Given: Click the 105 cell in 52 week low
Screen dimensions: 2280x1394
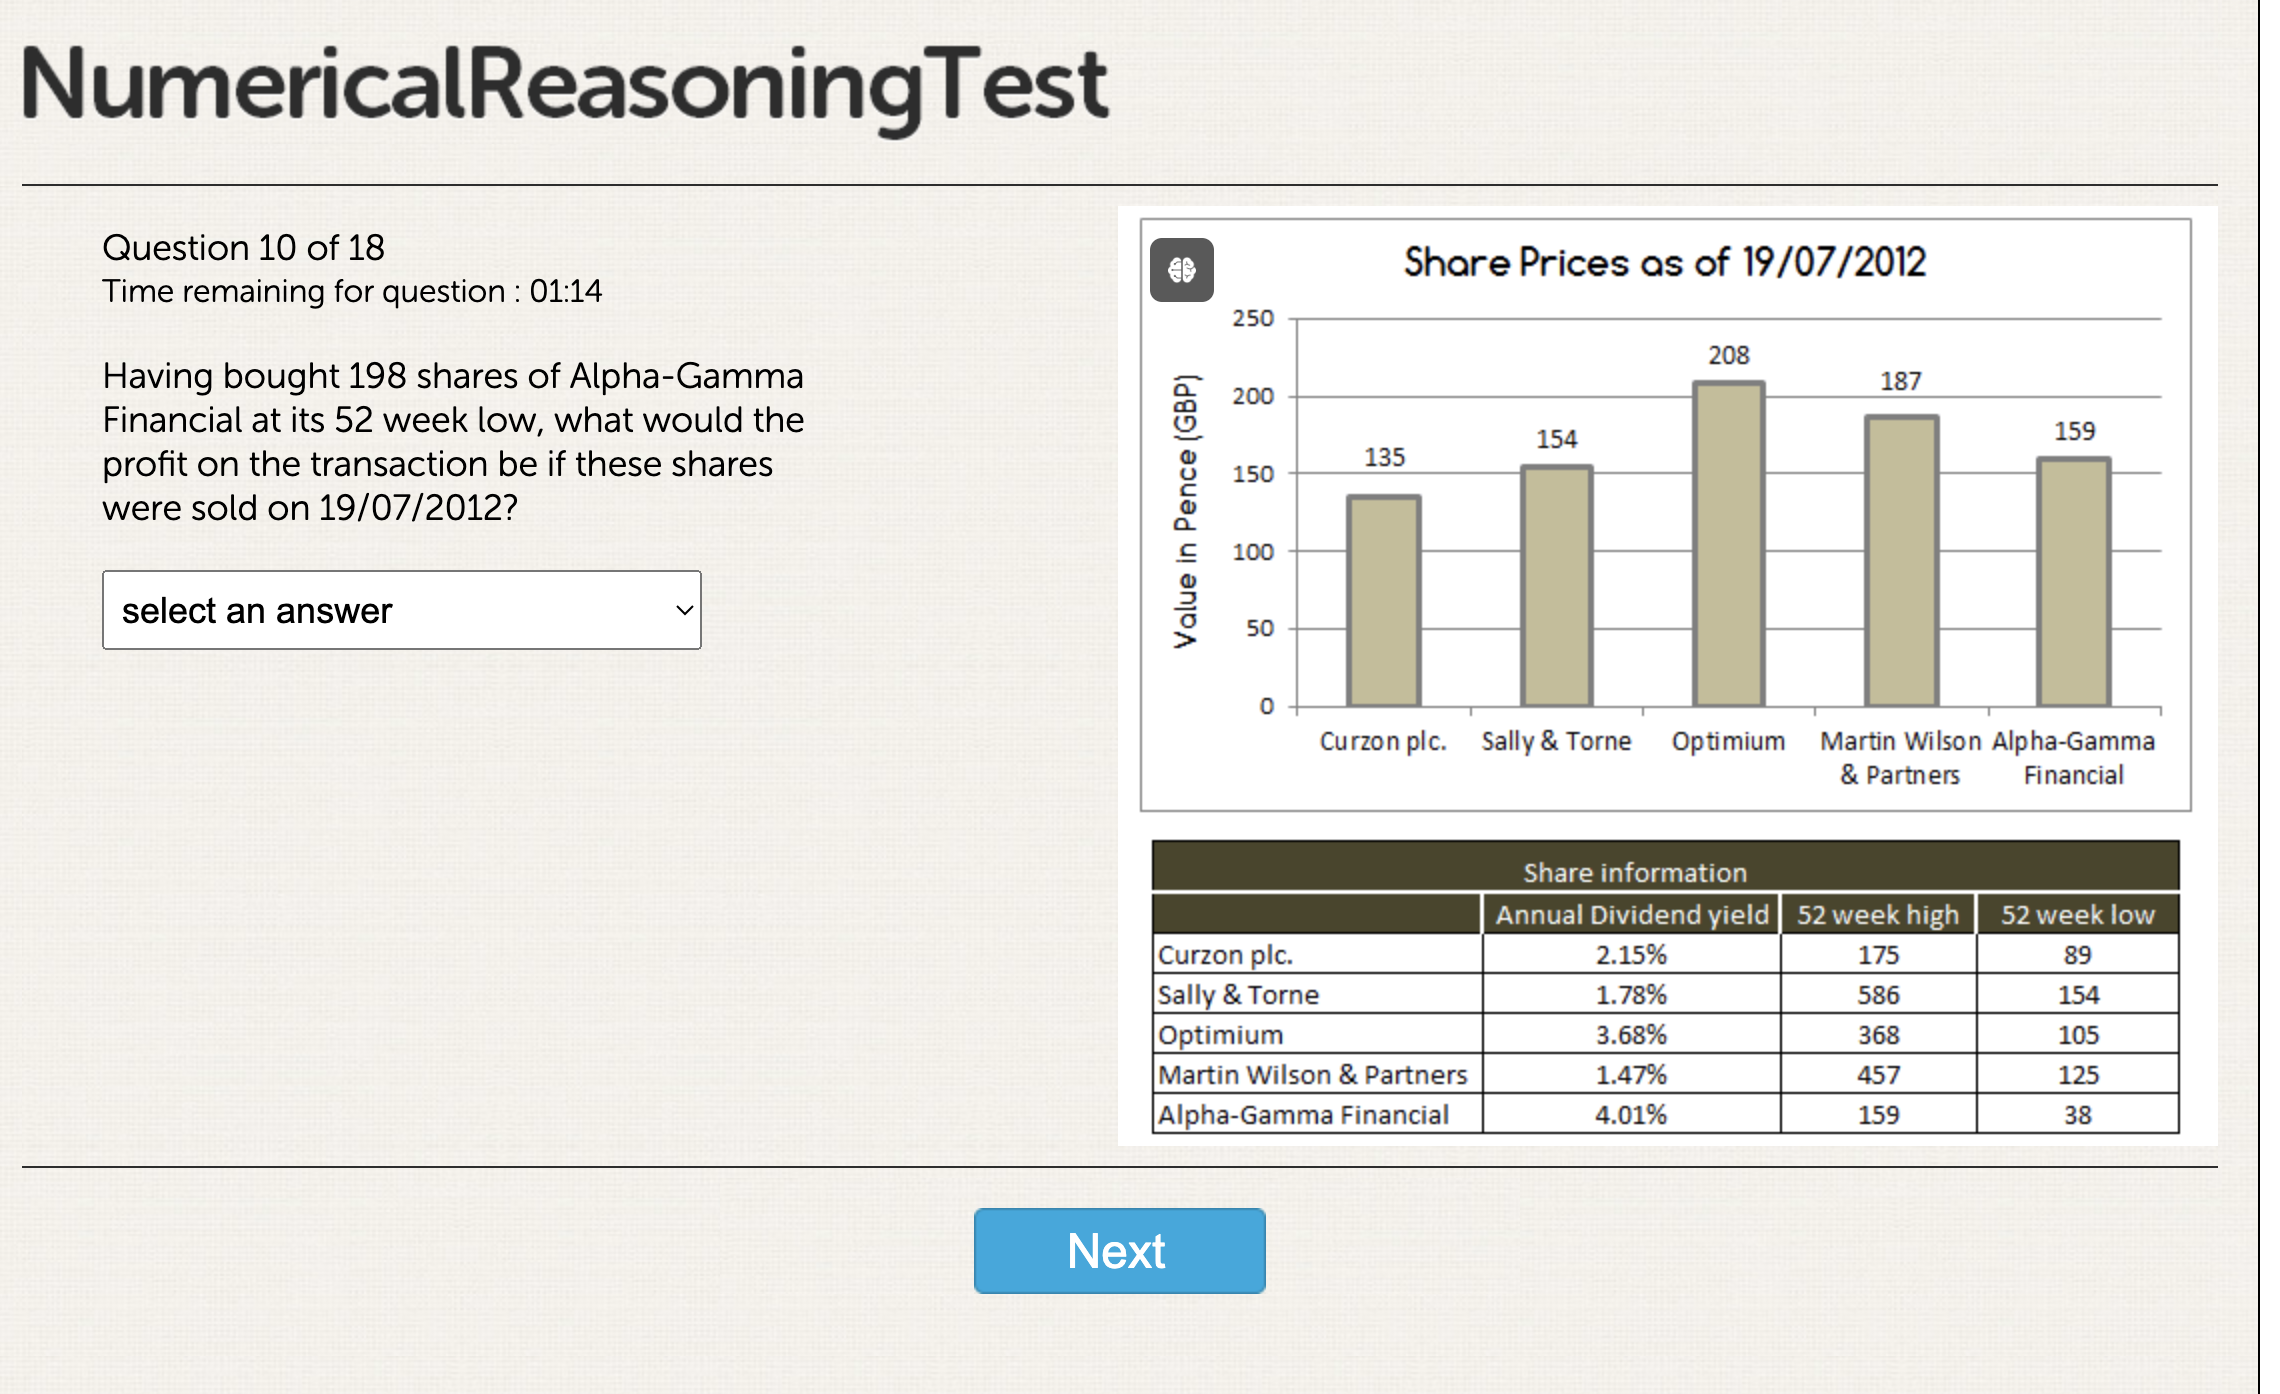Looking at the screenshot, I should 2078,1035.
